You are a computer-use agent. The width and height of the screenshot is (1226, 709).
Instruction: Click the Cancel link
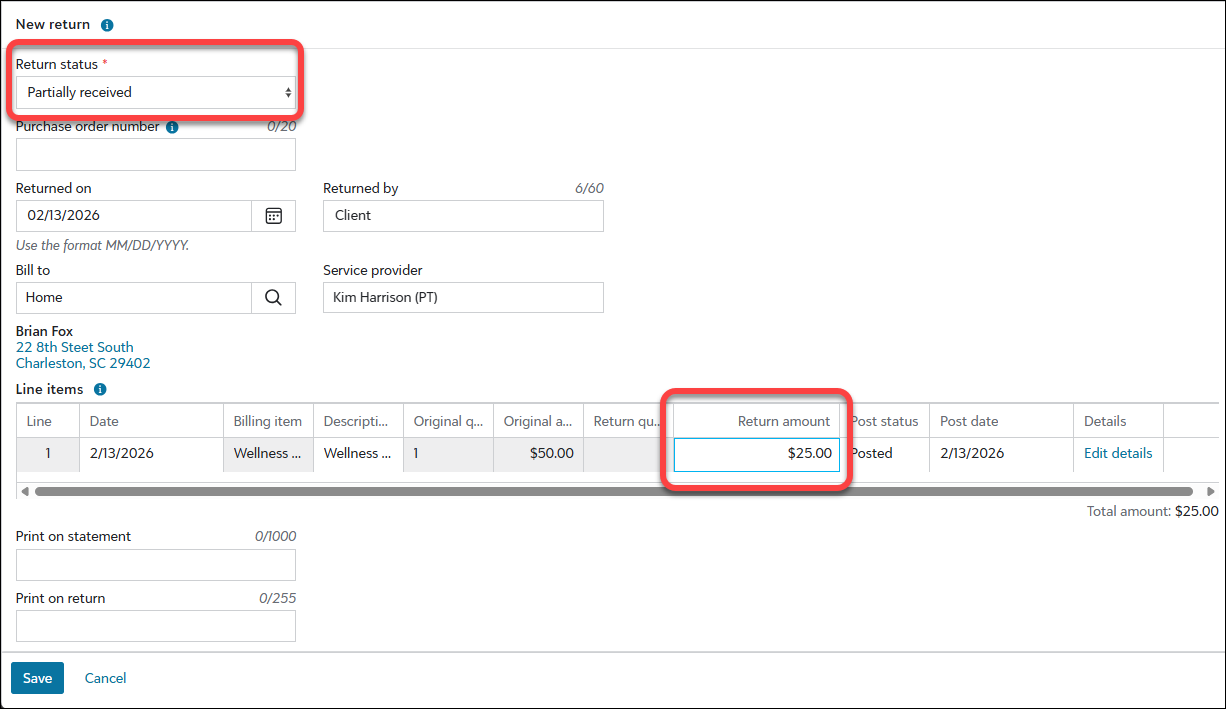pos(105,678)
